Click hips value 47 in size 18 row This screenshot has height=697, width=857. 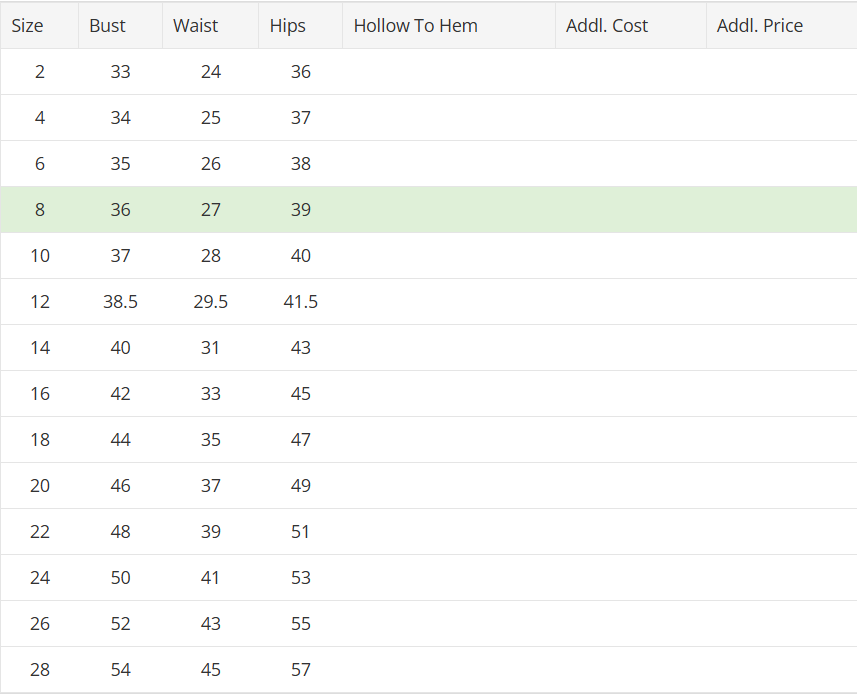(x=301, y=440)
